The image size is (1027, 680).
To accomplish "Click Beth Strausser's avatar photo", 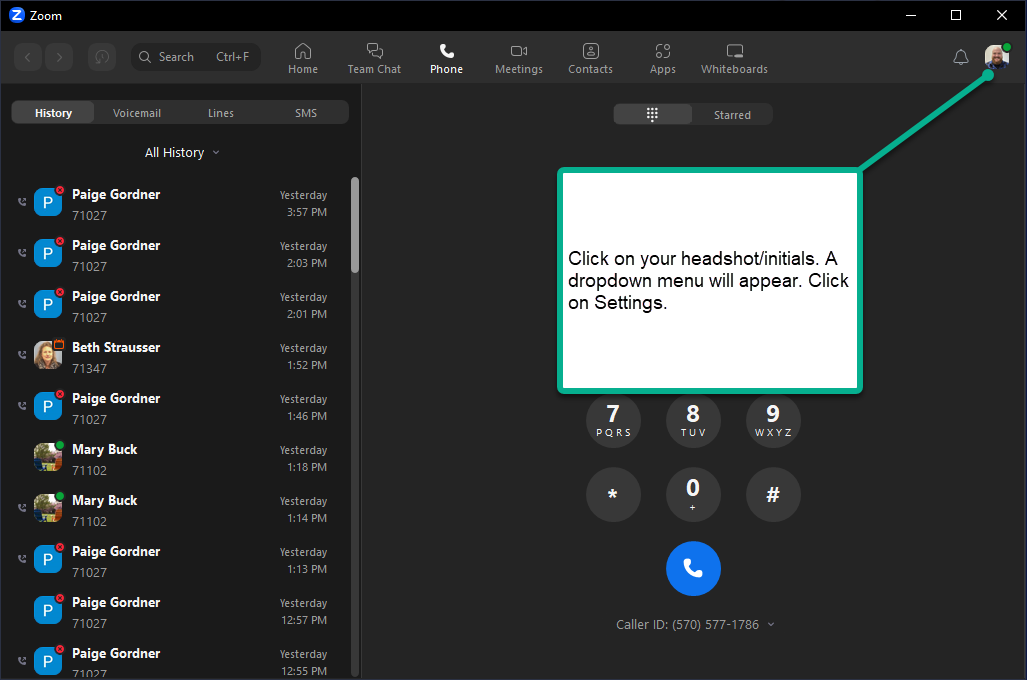I will (x=48, y=355).
